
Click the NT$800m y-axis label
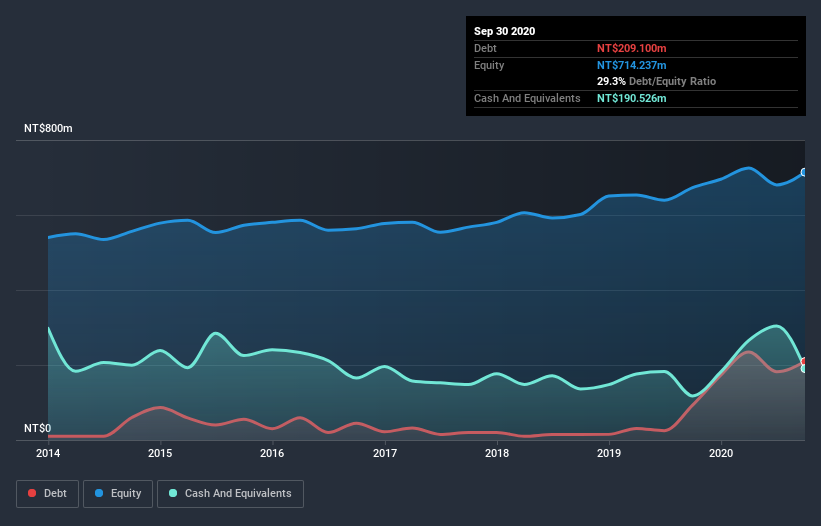coord(49,129)
